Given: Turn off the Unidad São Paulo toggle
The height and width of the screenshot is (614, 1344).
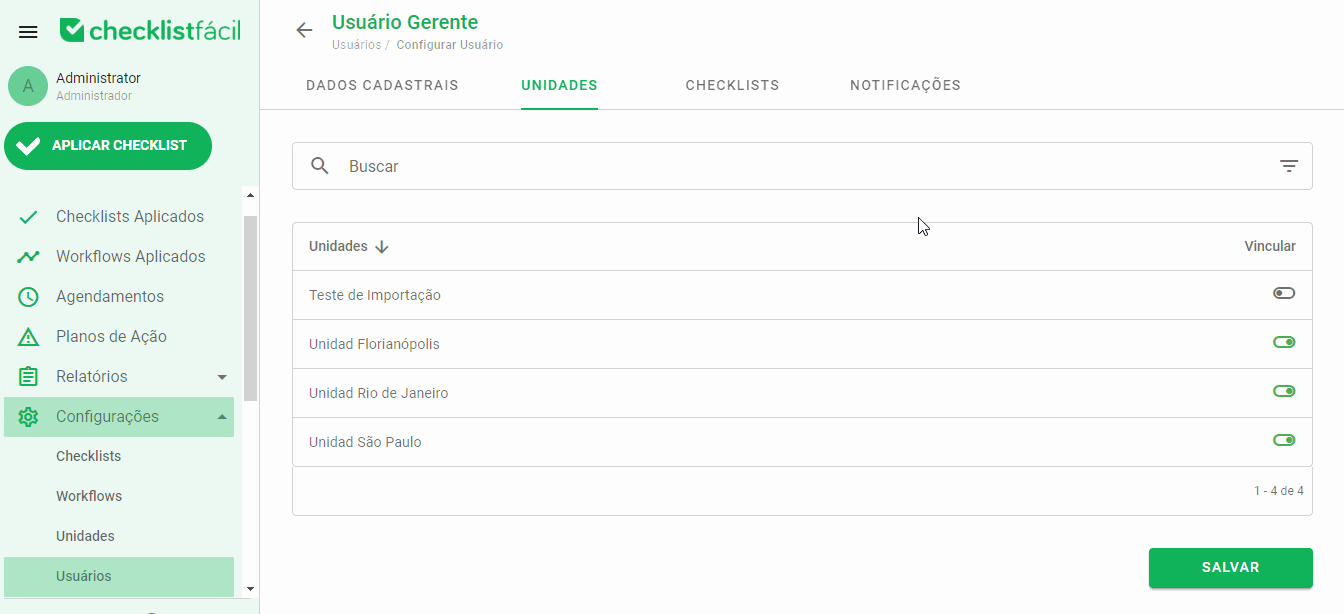Looking at the screenshot, I should tap(1284, 441).
